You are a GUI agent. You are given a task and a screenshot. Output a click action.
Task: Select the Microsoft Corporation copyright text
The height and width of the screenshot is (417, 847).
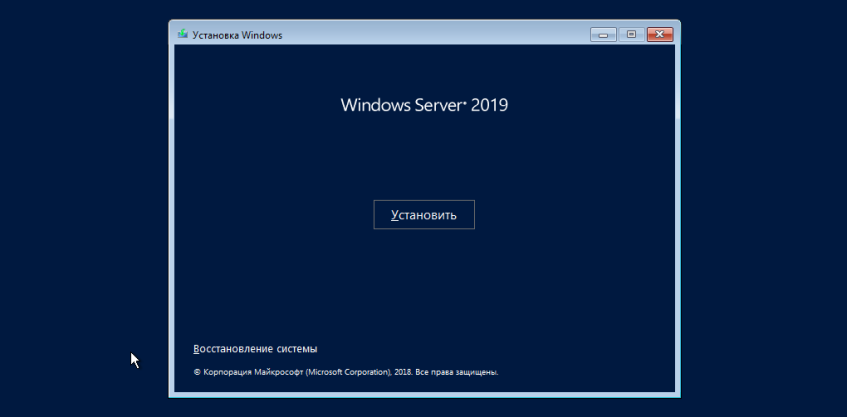[x=346, y=372]
